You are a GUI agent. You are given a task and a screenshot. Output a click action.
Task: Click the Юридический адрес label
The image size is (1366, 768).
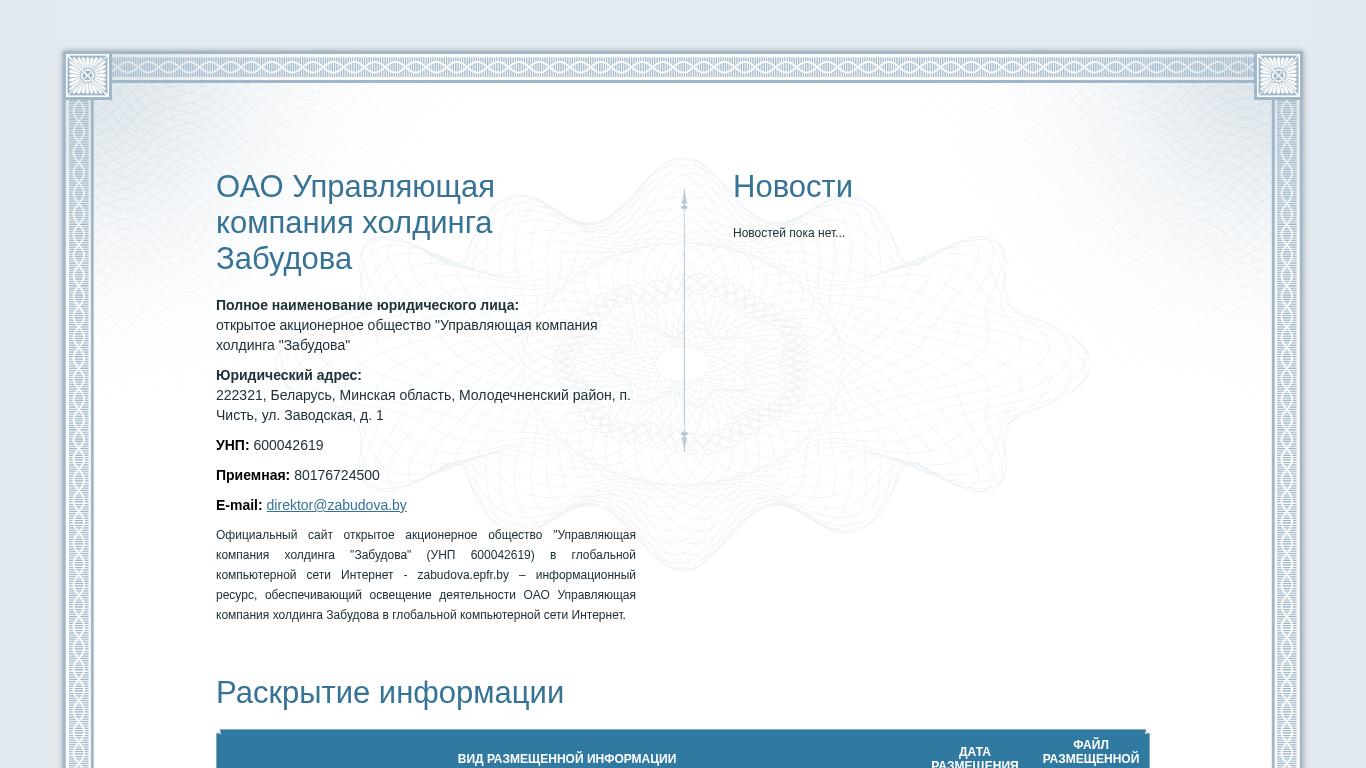289,375
